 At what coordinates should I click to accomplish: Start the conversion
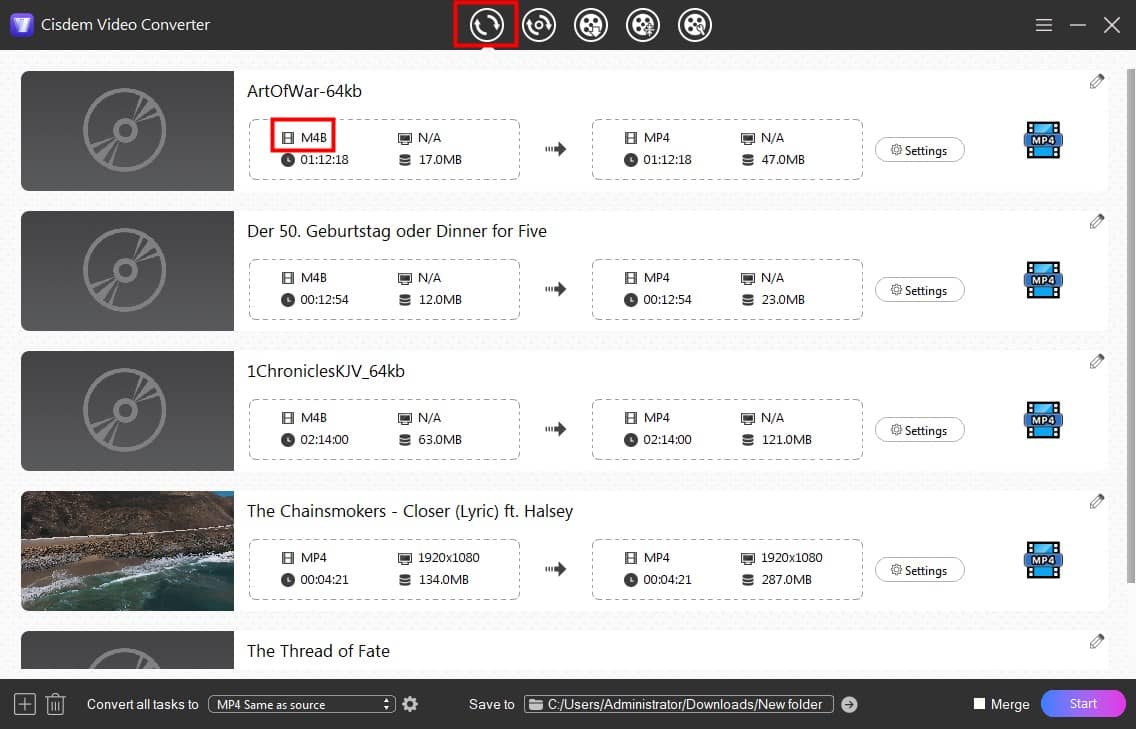pyautogui.click(x=1083, y=704)
